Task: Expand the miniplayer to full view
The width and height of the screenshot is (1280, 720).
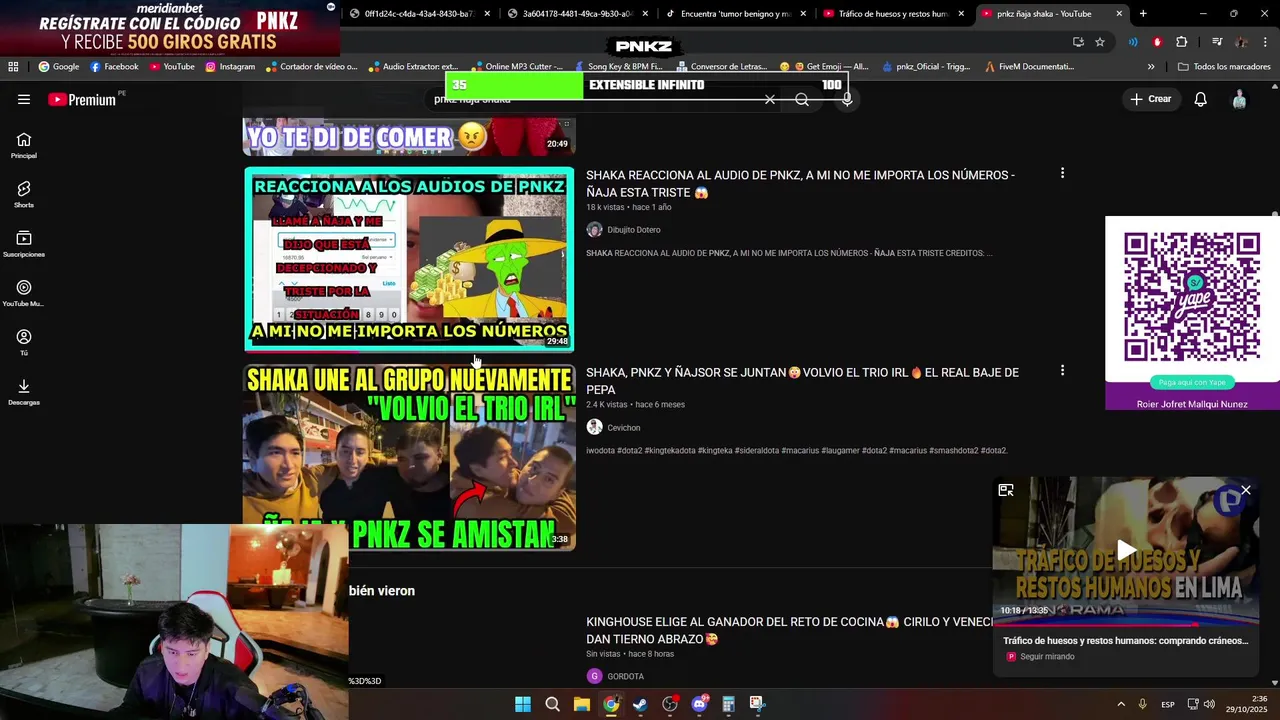Action: 1006,490
